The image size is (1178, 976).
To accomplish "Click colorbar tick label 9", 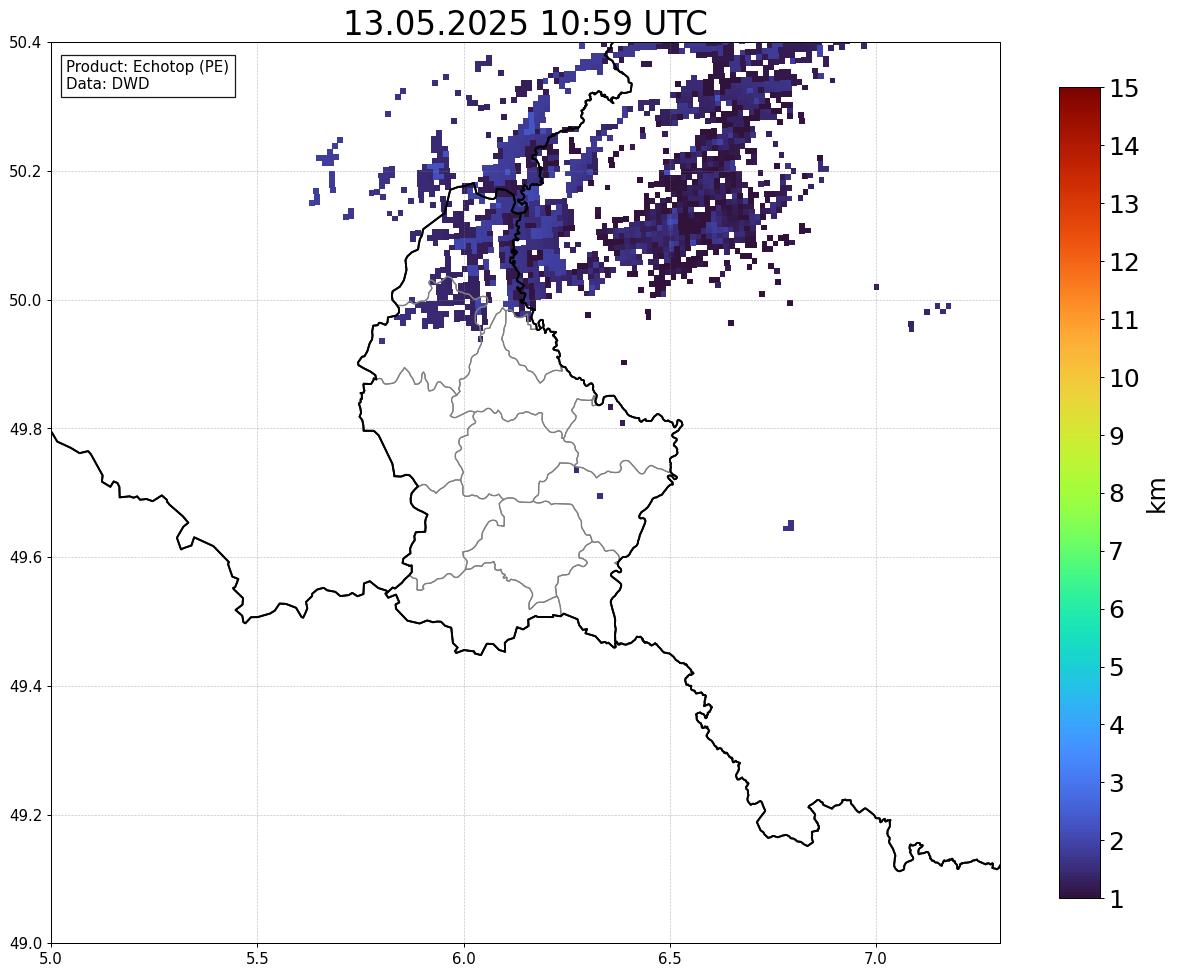I will click(x=1117, y=436).
